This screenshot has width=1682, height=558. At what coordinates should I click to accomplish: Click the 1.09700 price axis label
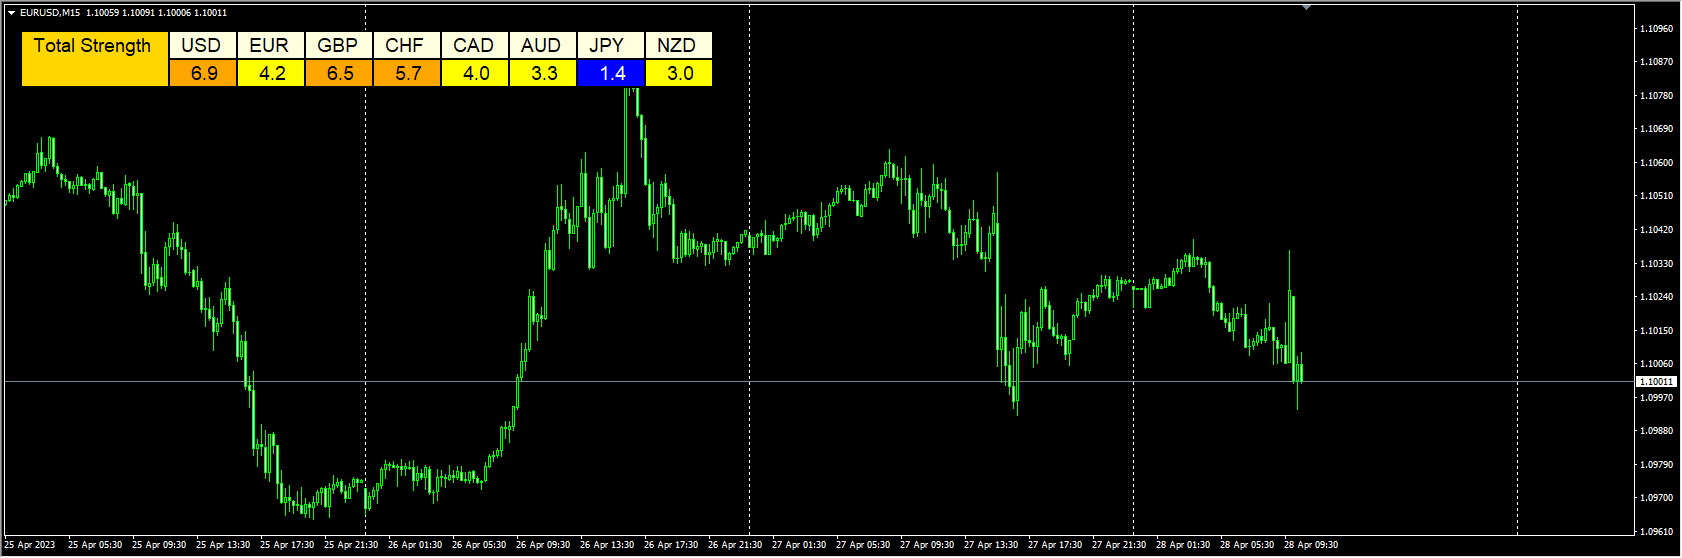coord(1657,498)
